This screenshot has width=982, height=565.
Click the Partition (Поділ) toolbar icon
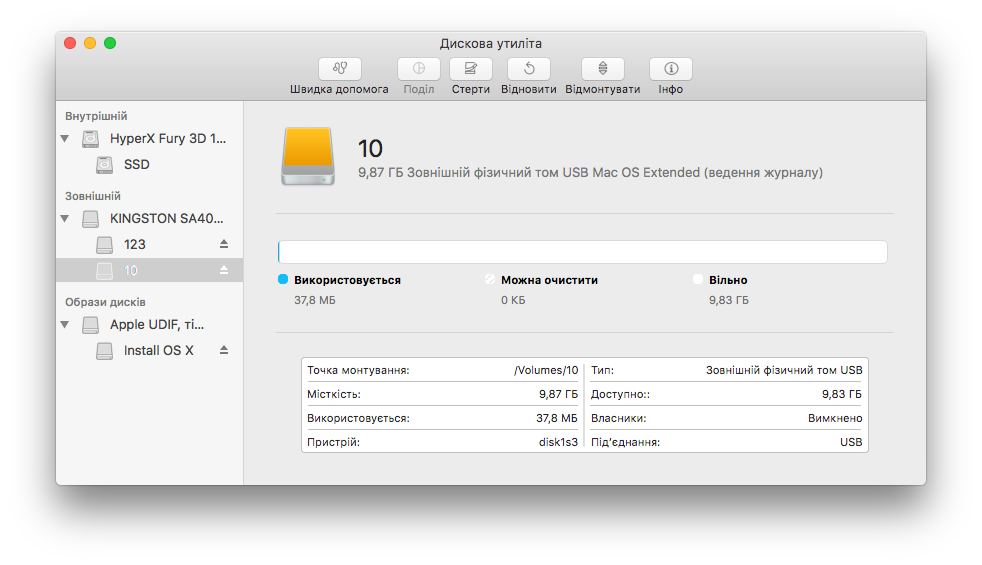[418, 69]
